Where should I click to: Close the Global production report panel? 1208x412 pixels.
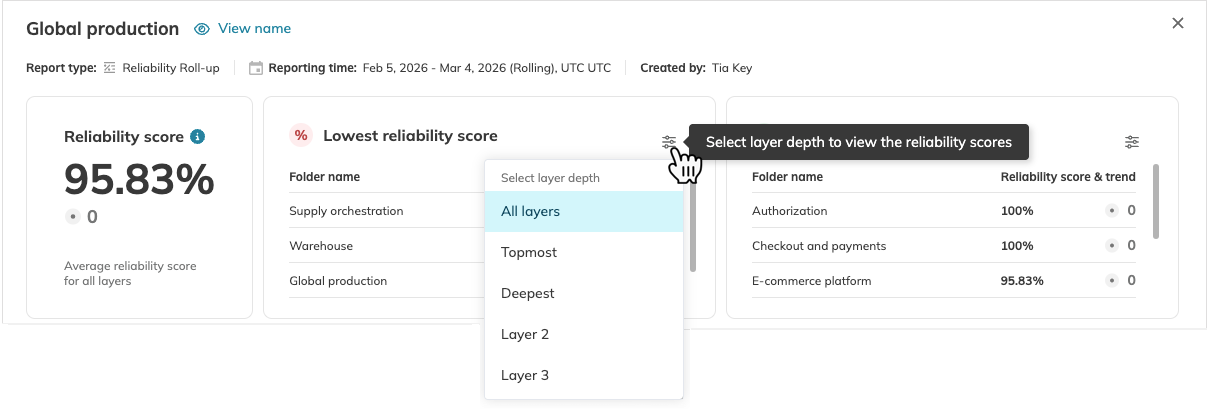click(1178, 23)
